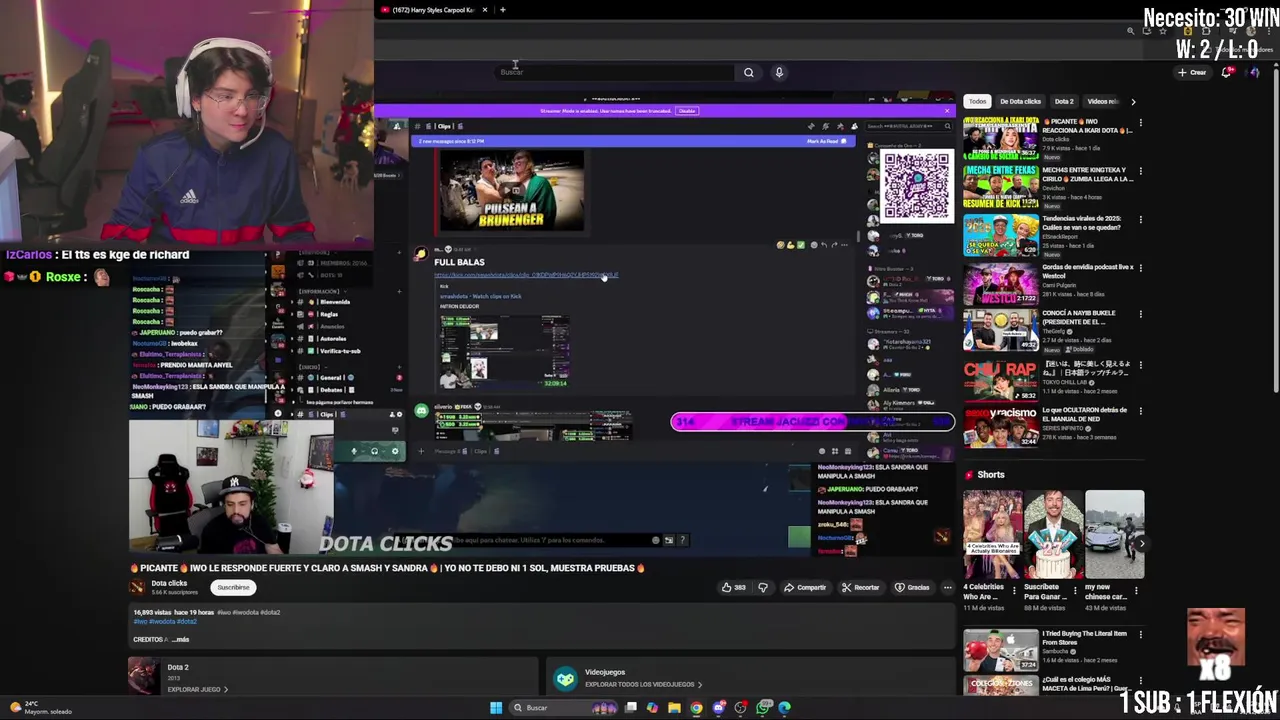Open options menu for 'CONOCÍ A NAYIB BUKELE'
Viewport: 1280px width, 720px height.
coord(1140,315)
